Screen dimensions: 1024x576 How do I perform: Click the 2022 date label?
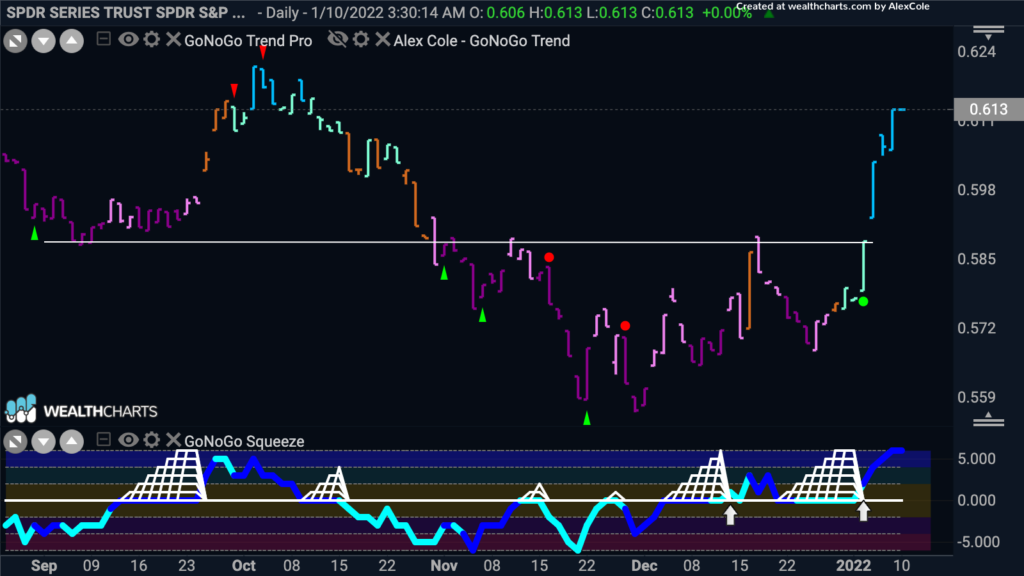click(x=854, y=566)
